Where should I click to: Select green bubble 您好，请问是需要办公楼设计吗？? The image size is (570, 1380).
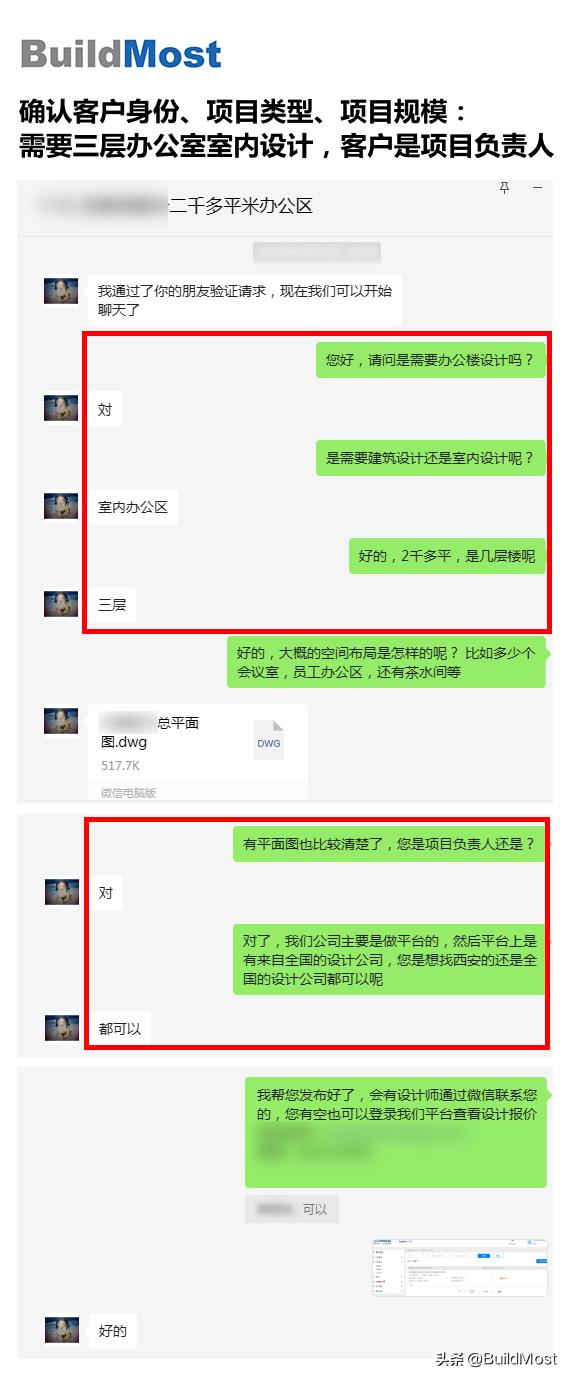coord(431,360)
